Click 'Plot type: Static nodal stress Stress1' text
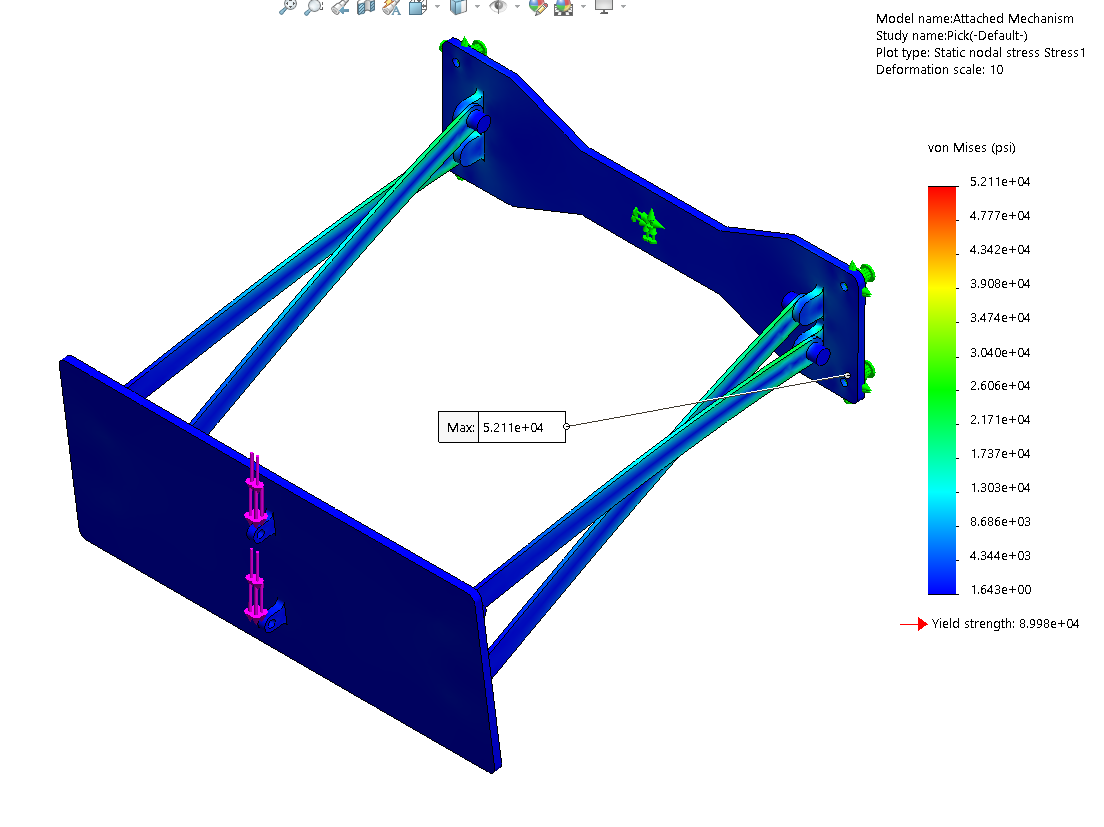The width and height of the screenshot is (1104, 827). click(981, 53)
